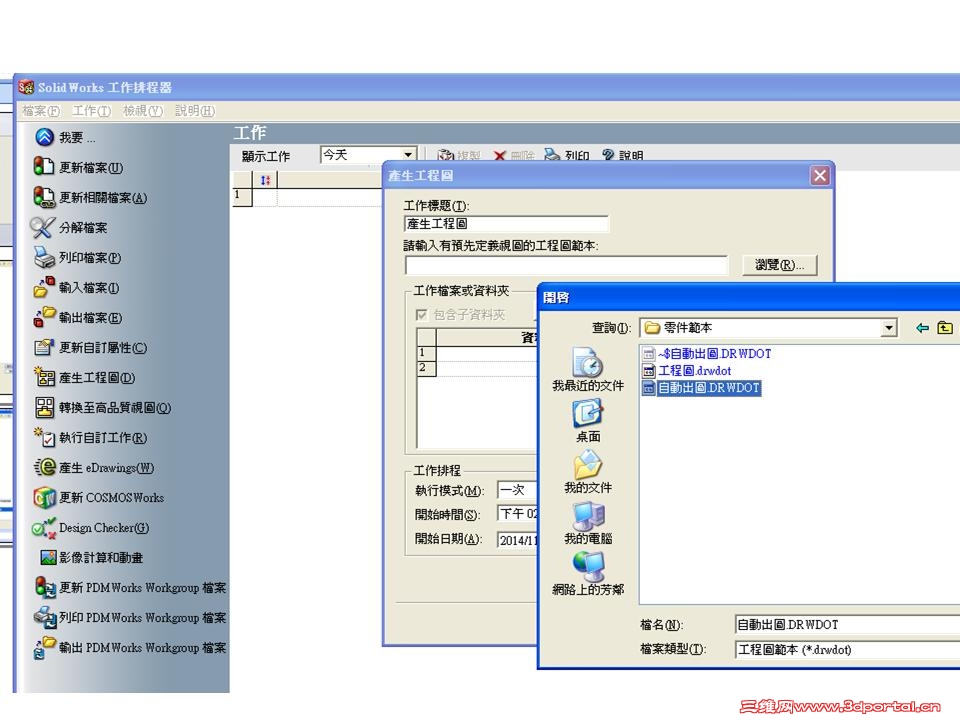Click the 我要... collapse icon in sidebar
The image size is (960, 720).
[44, 137]
